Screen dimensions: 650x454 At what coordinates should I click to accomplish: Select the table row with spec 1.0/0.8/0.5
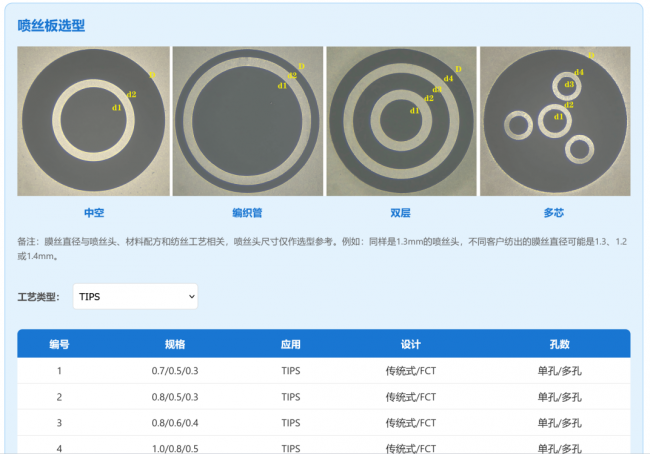(175, 447)
